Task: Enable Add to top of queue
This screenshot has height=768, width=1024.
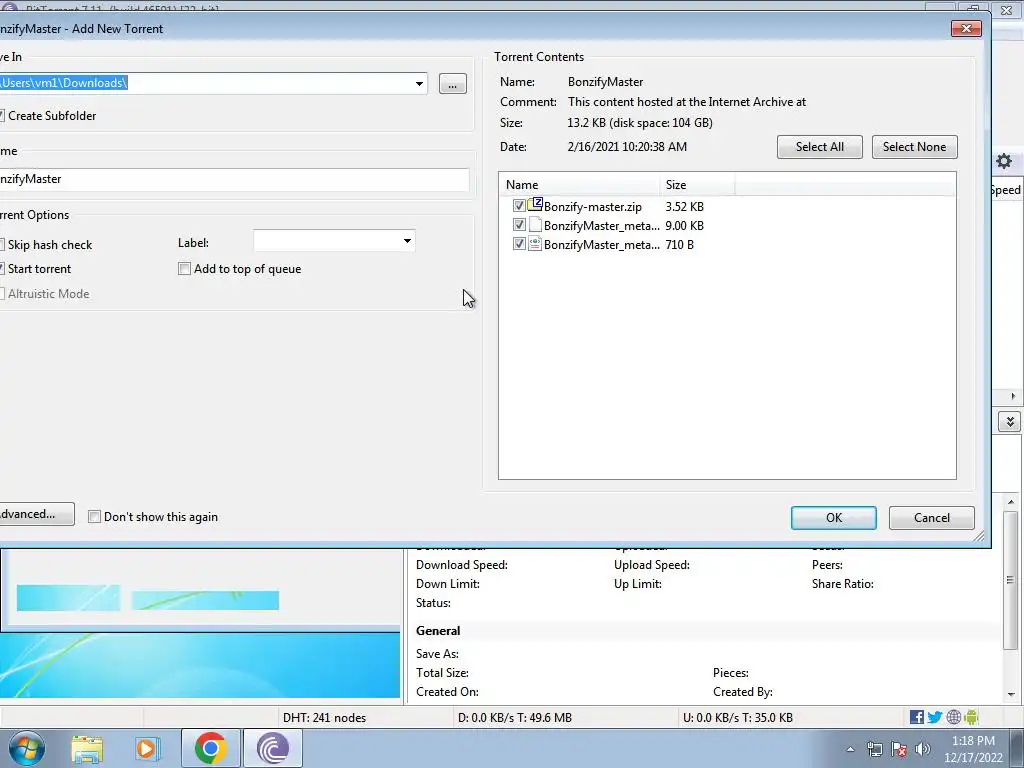Action: (x=184, y=268)
